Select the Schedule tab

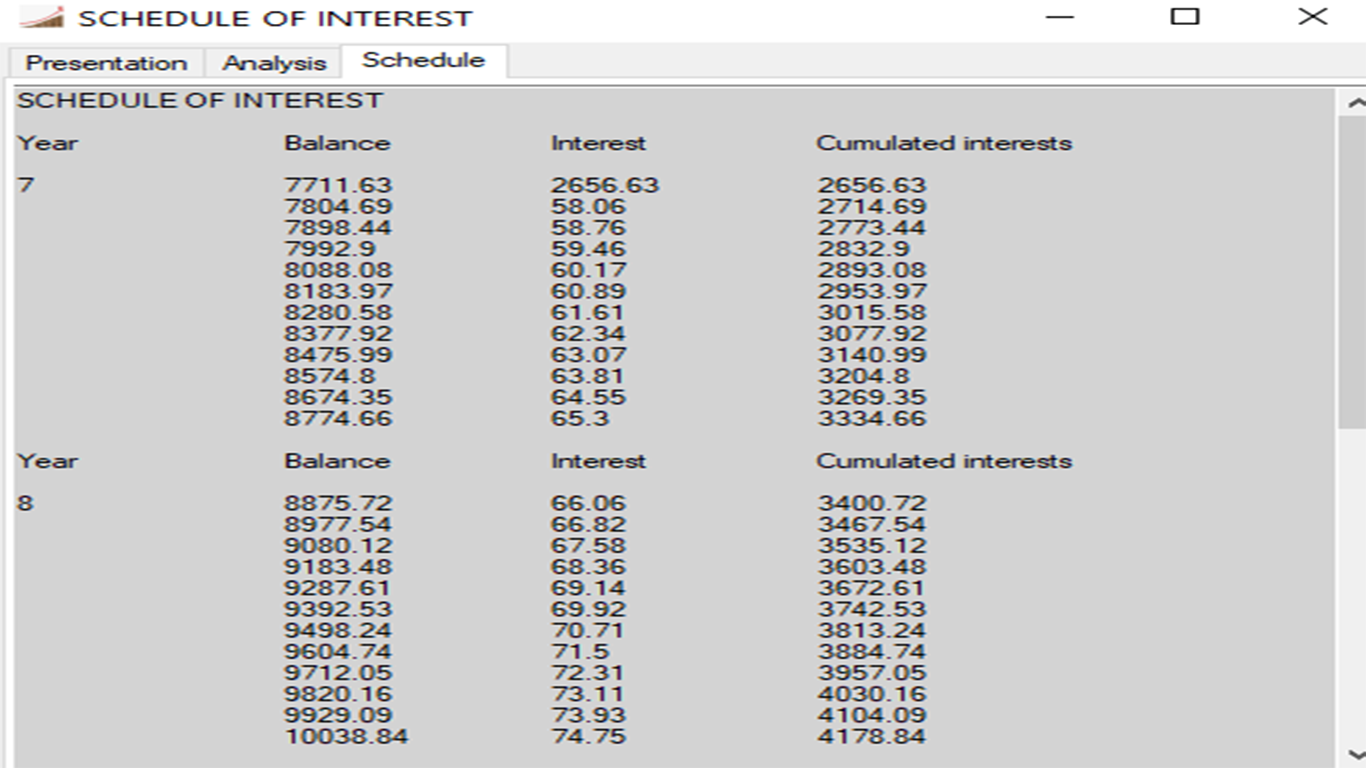coord(423,60)
